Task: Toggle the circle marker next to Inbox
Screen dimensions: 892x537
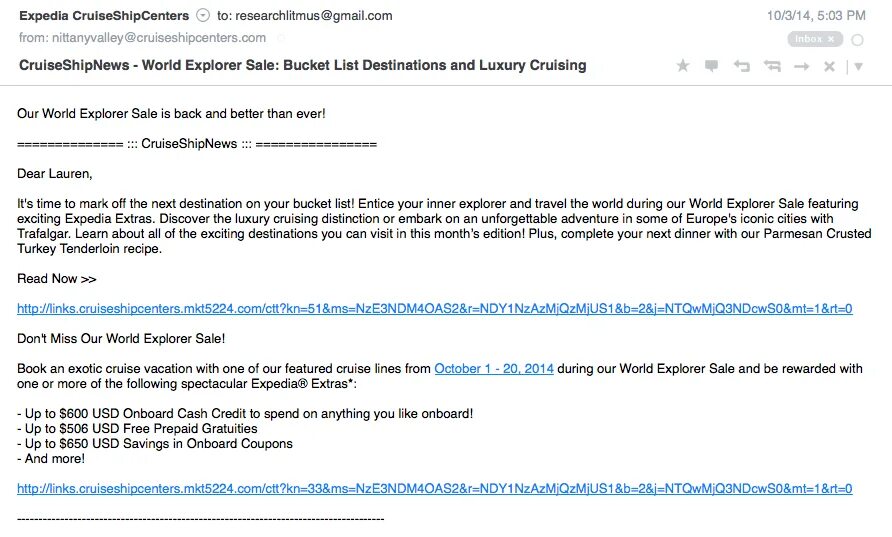Action: click(858, 39)
